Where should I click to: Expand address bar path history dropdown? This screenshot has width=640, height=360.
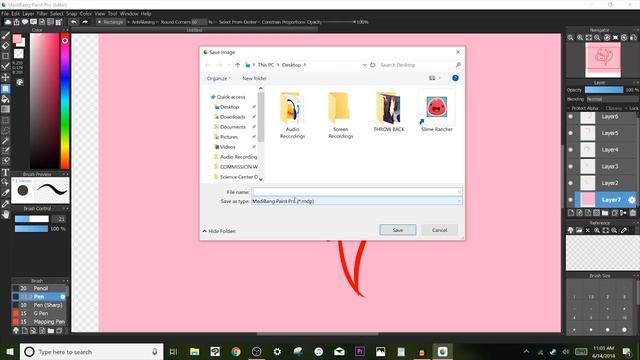click(x=364, y=65)
